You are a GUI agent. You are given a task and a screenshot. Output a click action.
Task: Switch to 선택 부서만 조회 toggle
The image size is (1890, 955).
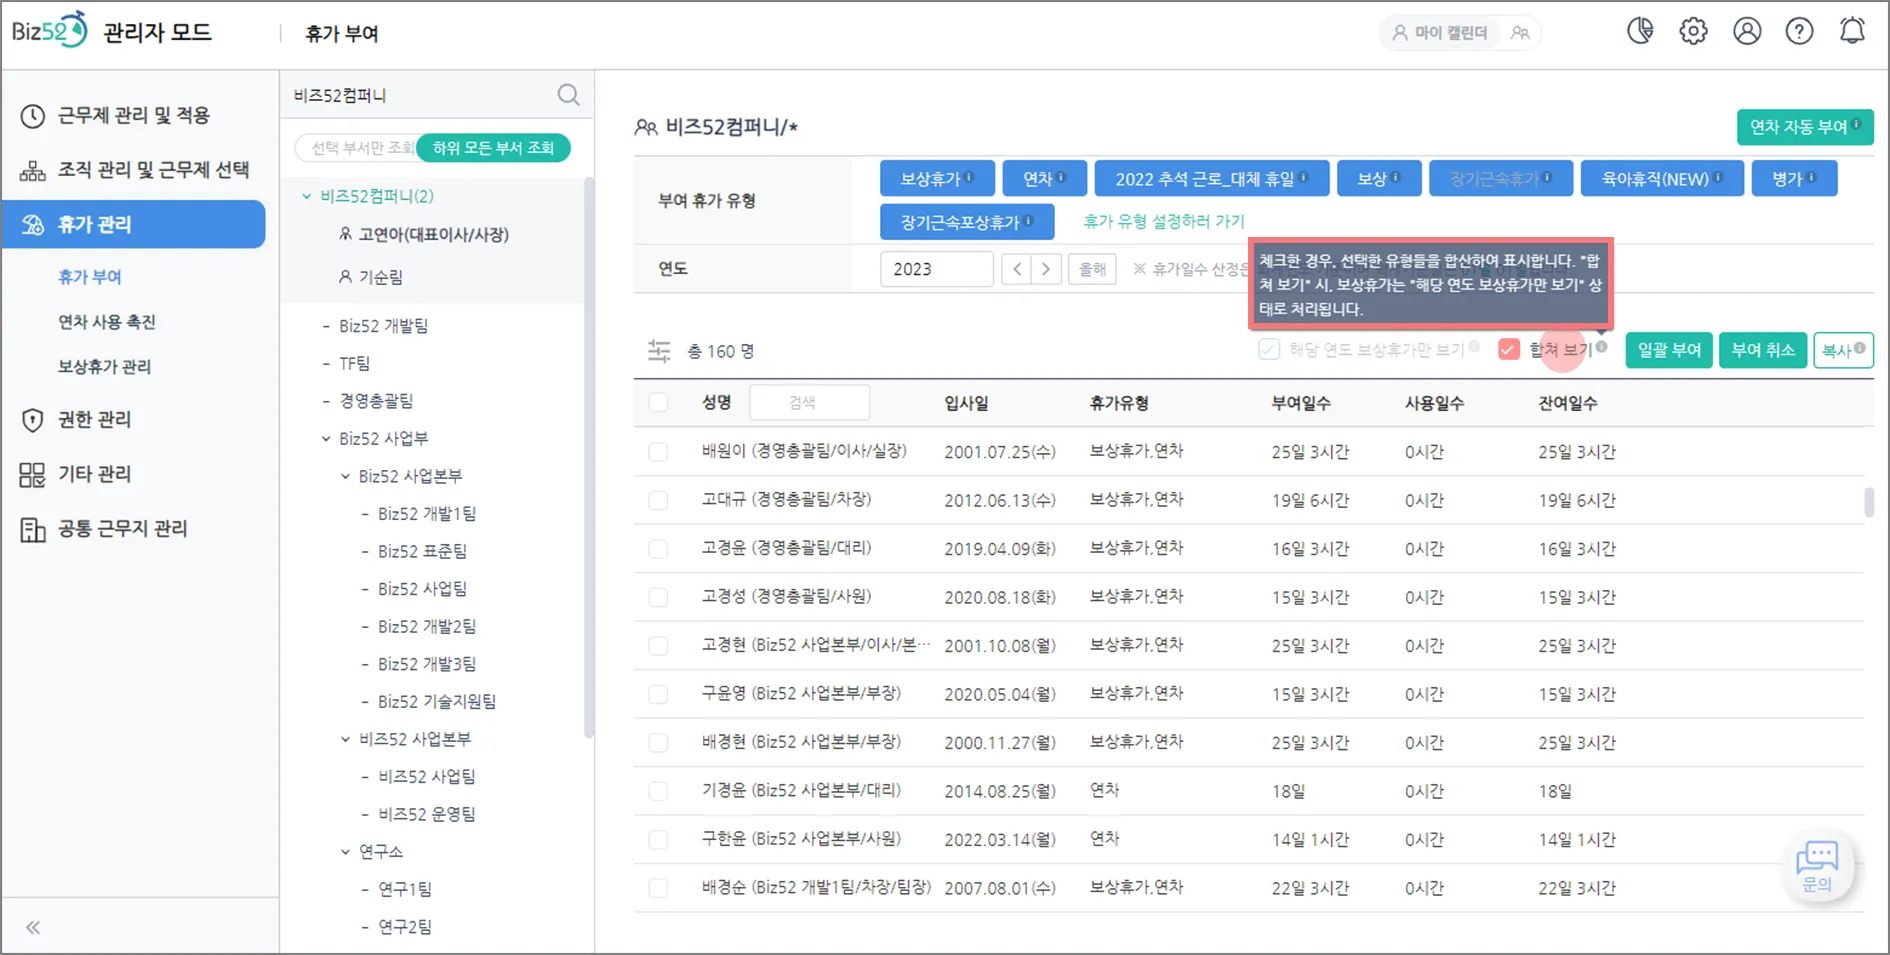[x=357, y=148]
